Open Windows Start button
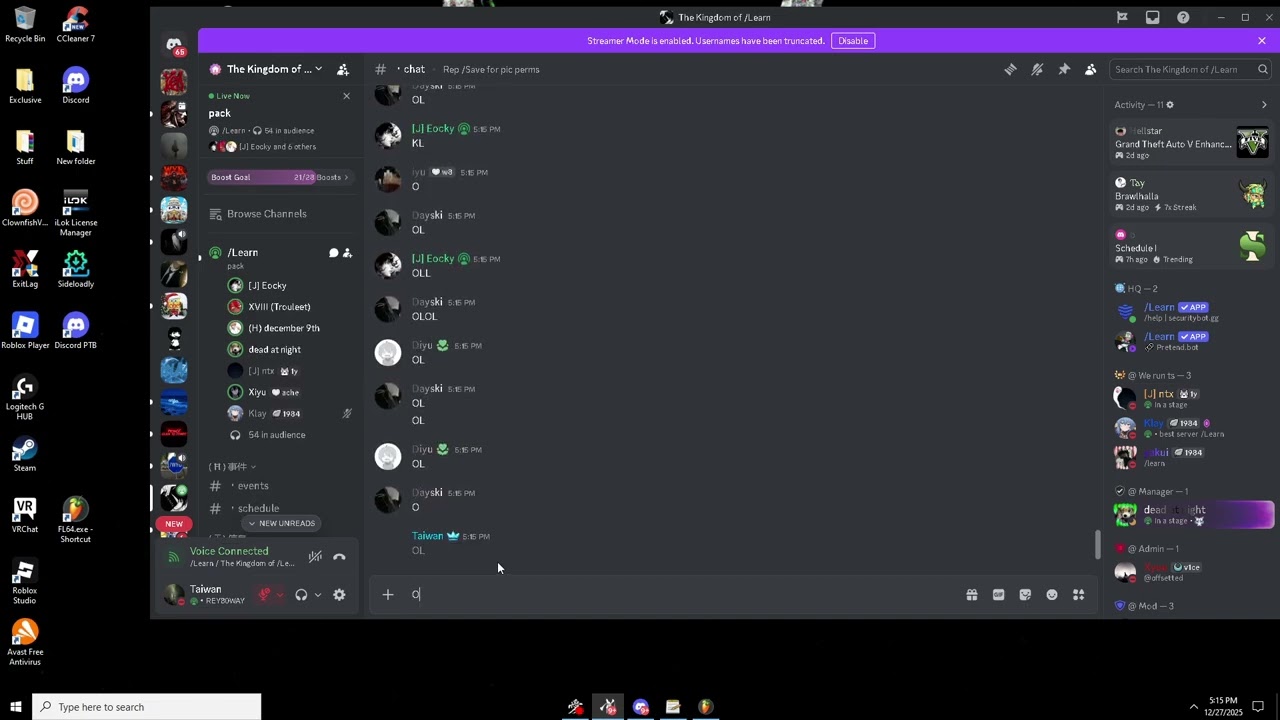 tap(15, 707)
